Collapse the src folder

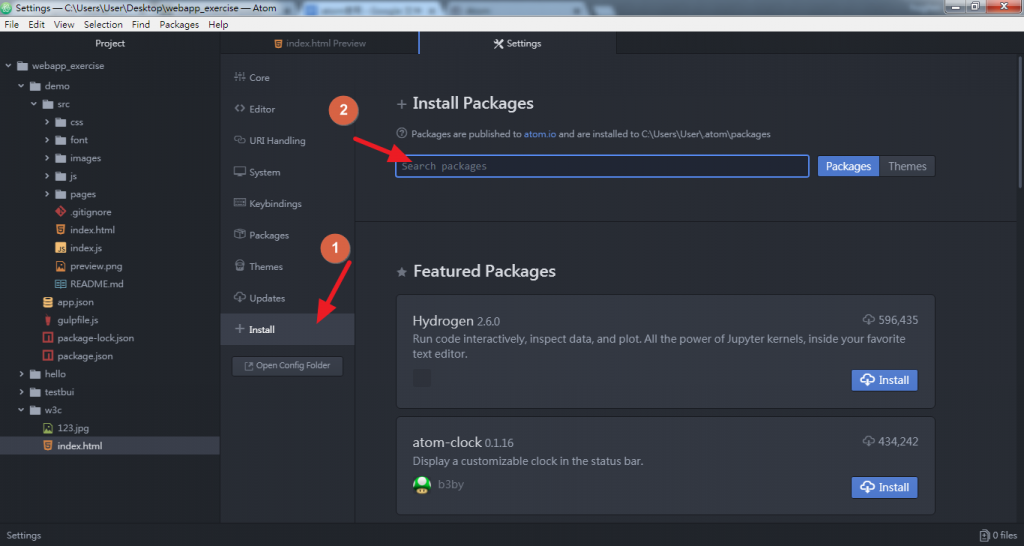tap(34, 104)
